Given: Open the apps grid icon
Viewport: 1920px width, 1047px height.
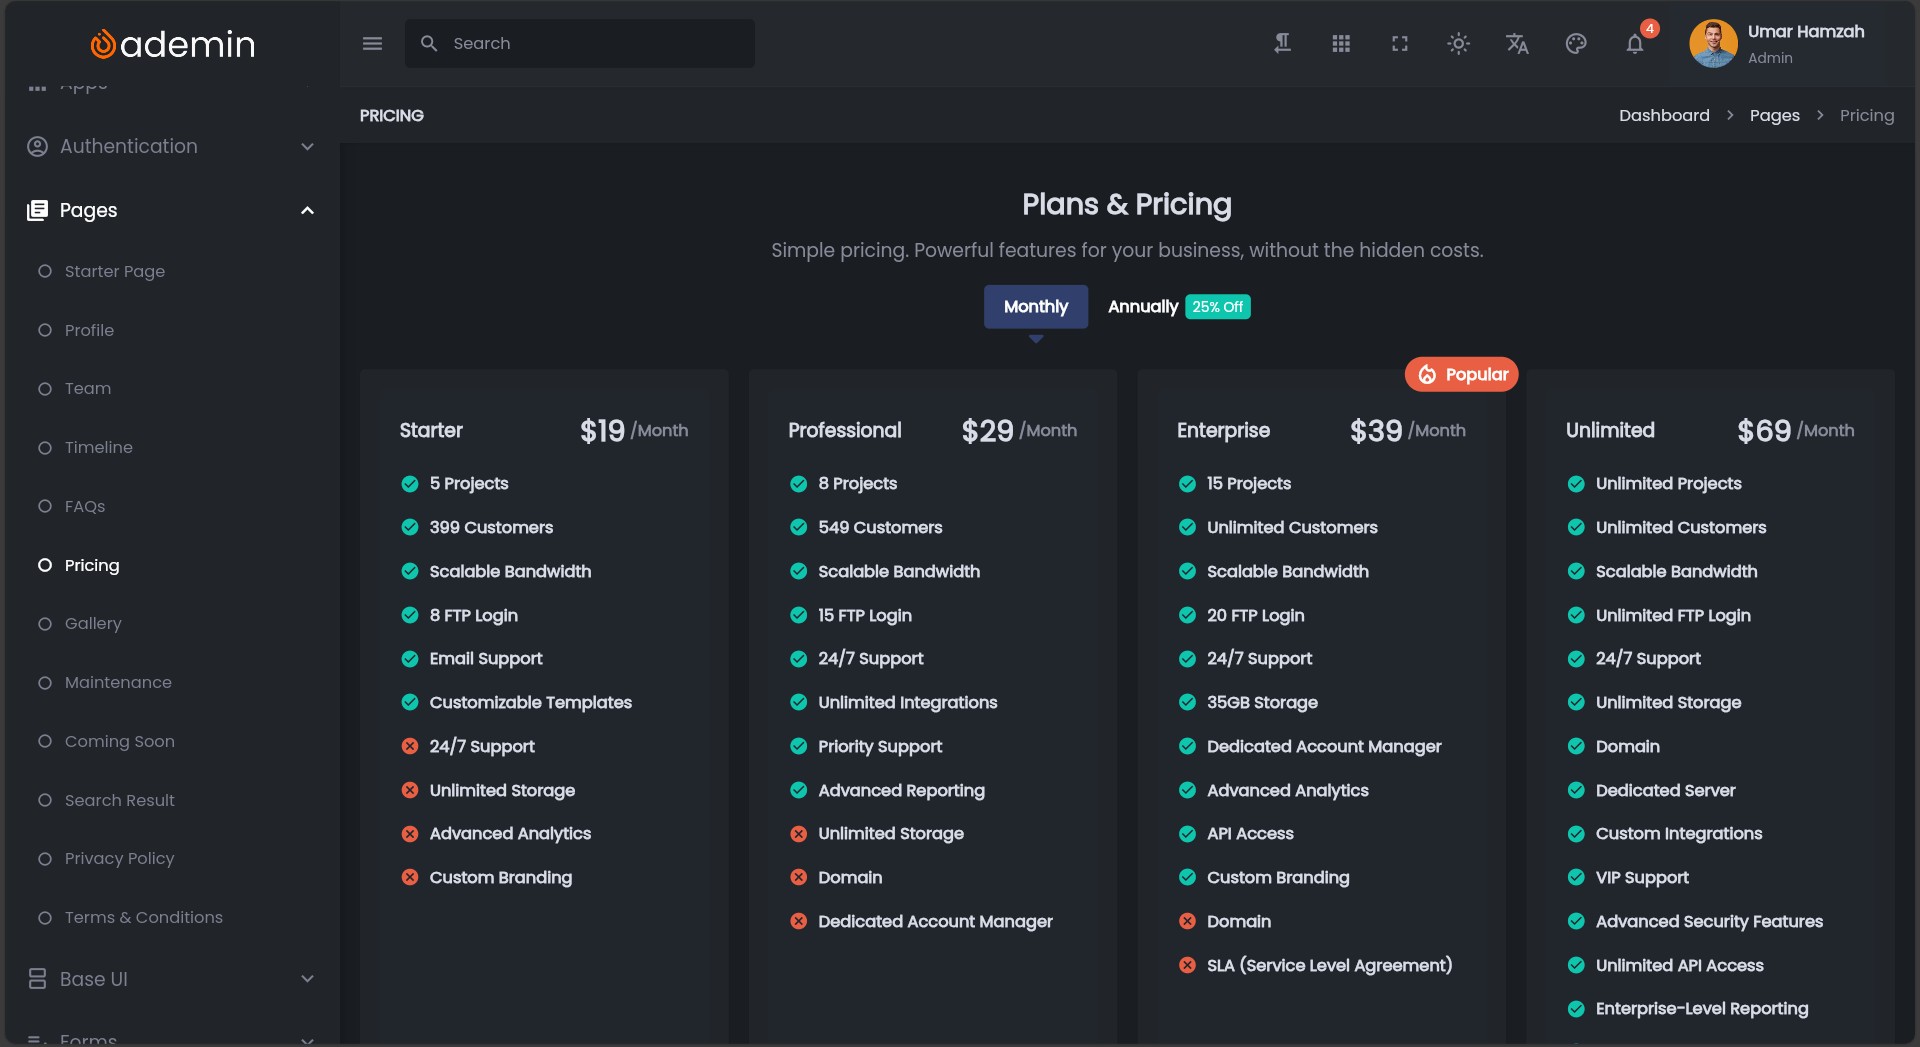Looking at the screenshot, I should click(x=1341, y=44).
